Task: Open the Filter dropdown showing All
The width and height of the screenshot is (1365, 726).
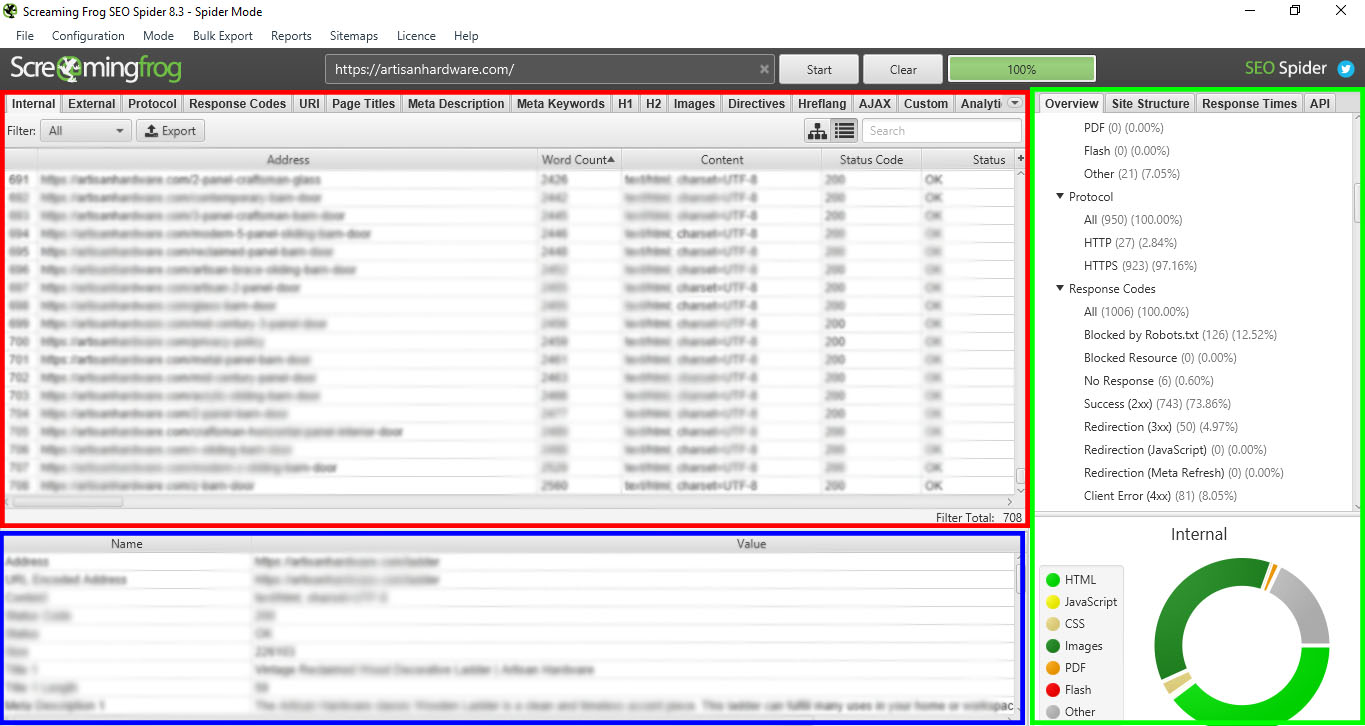Action: 86,131
